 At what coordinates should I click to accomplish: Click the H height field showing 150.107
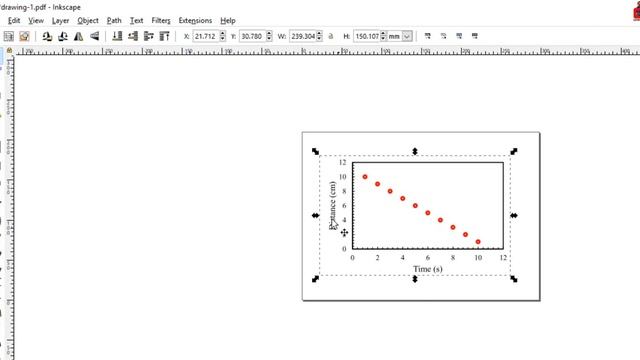coord(367,36)
